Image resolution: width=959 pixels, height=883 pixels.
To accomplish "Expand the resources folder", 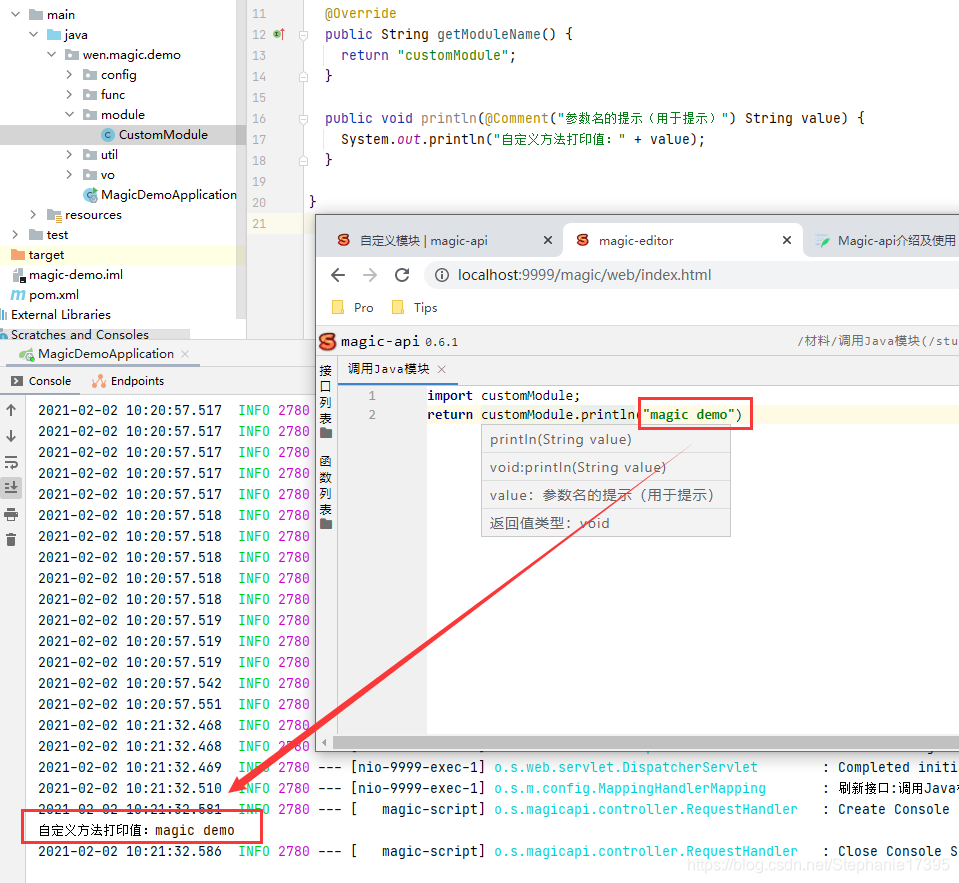I will 33,215.
